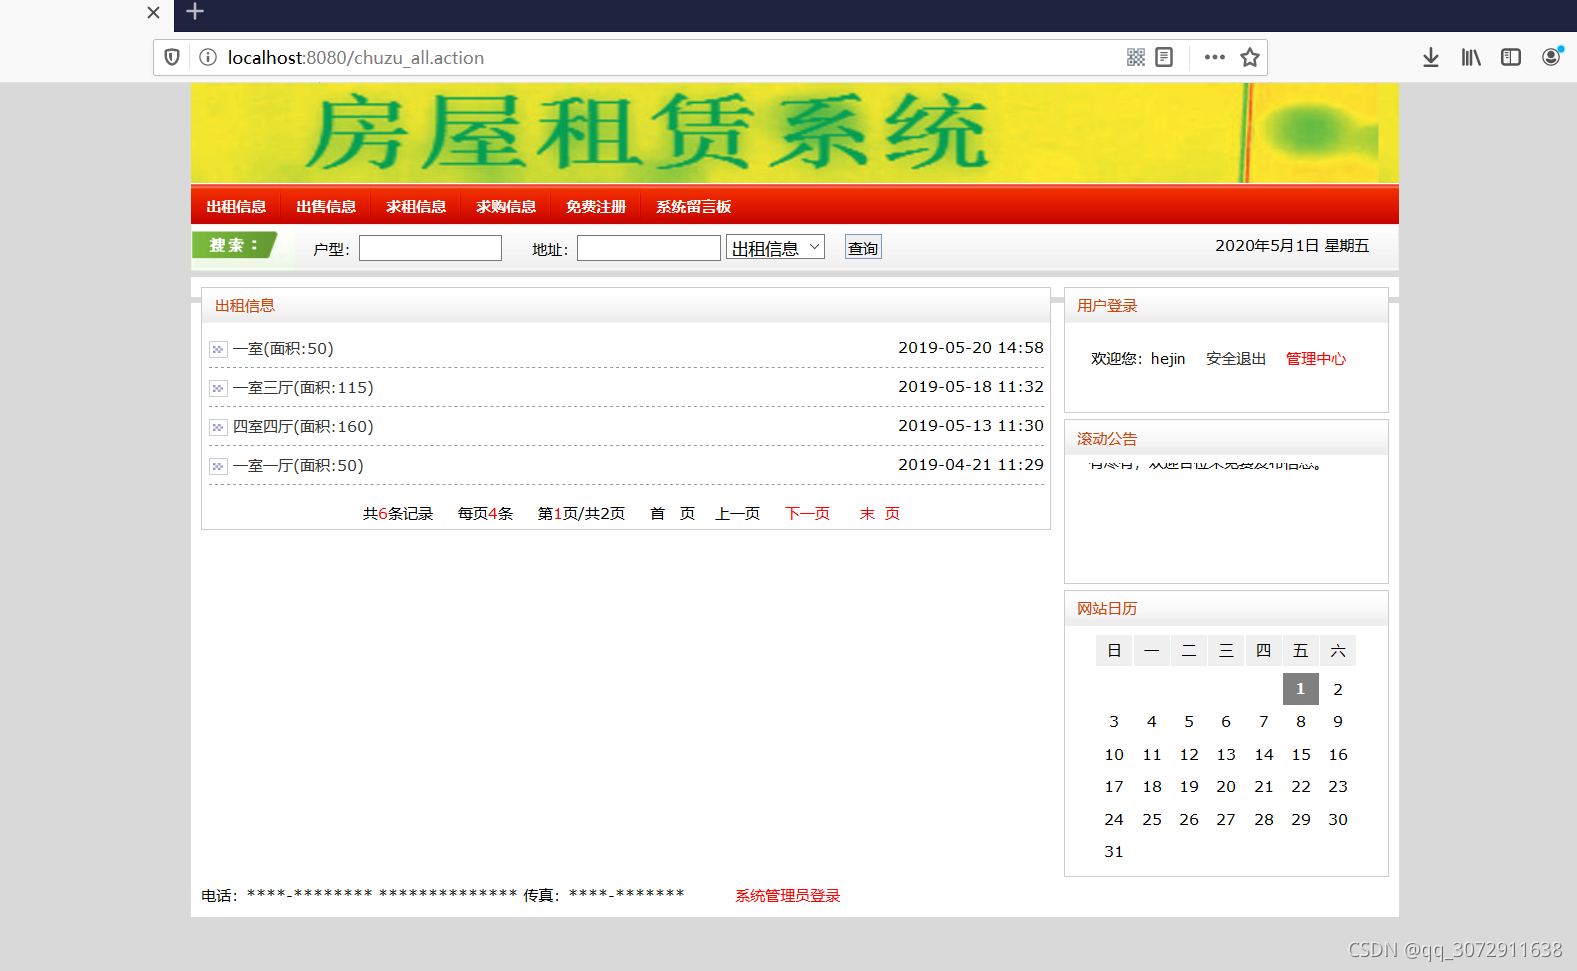Click the 滚动公告 panel header
Image resolution: width=1577 pixels, height=971 pixels.
[x=1226, y=438]
